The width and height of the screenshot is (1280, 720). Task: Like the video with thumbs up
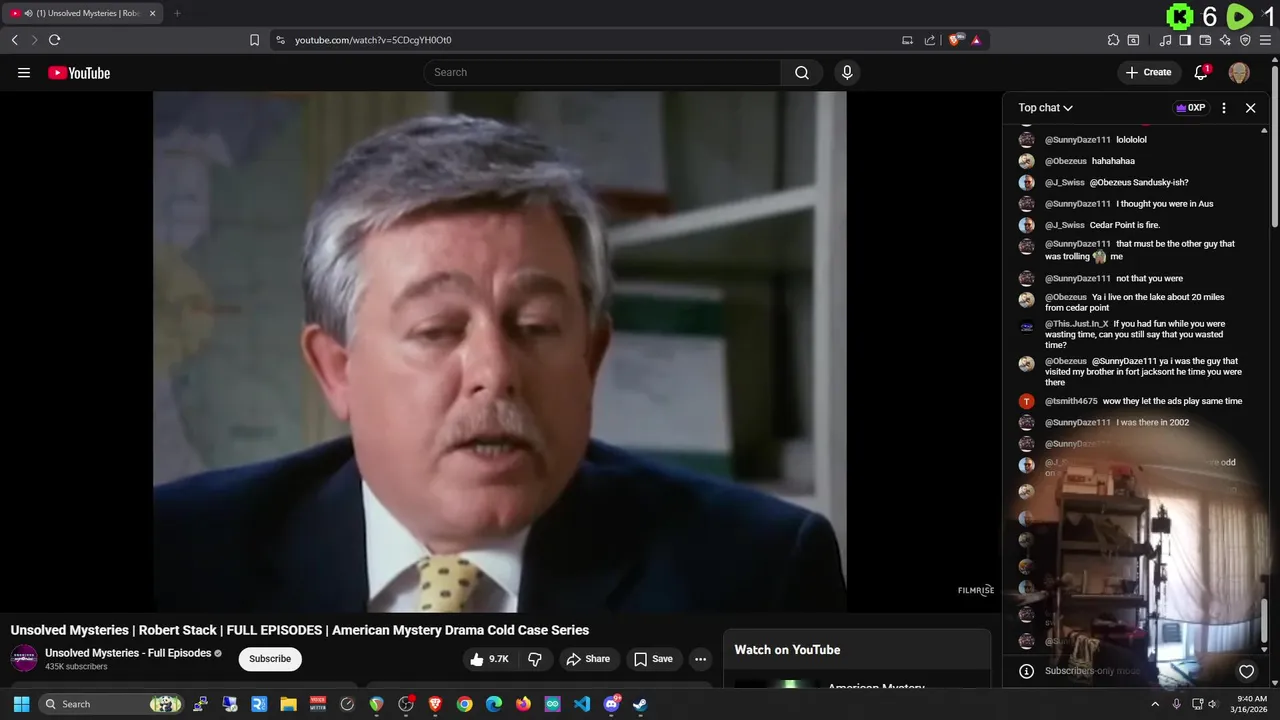(488, 659)
